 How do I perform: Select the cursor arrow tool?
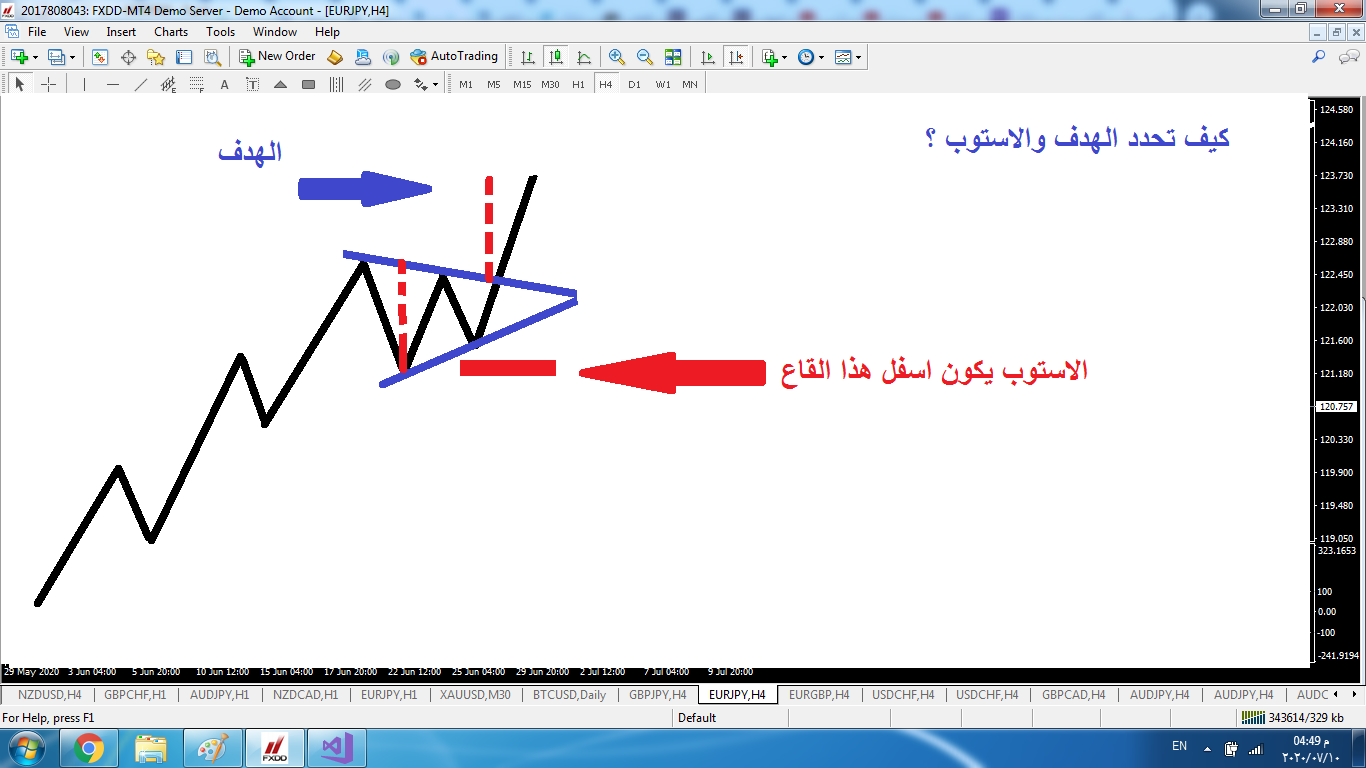20,85
